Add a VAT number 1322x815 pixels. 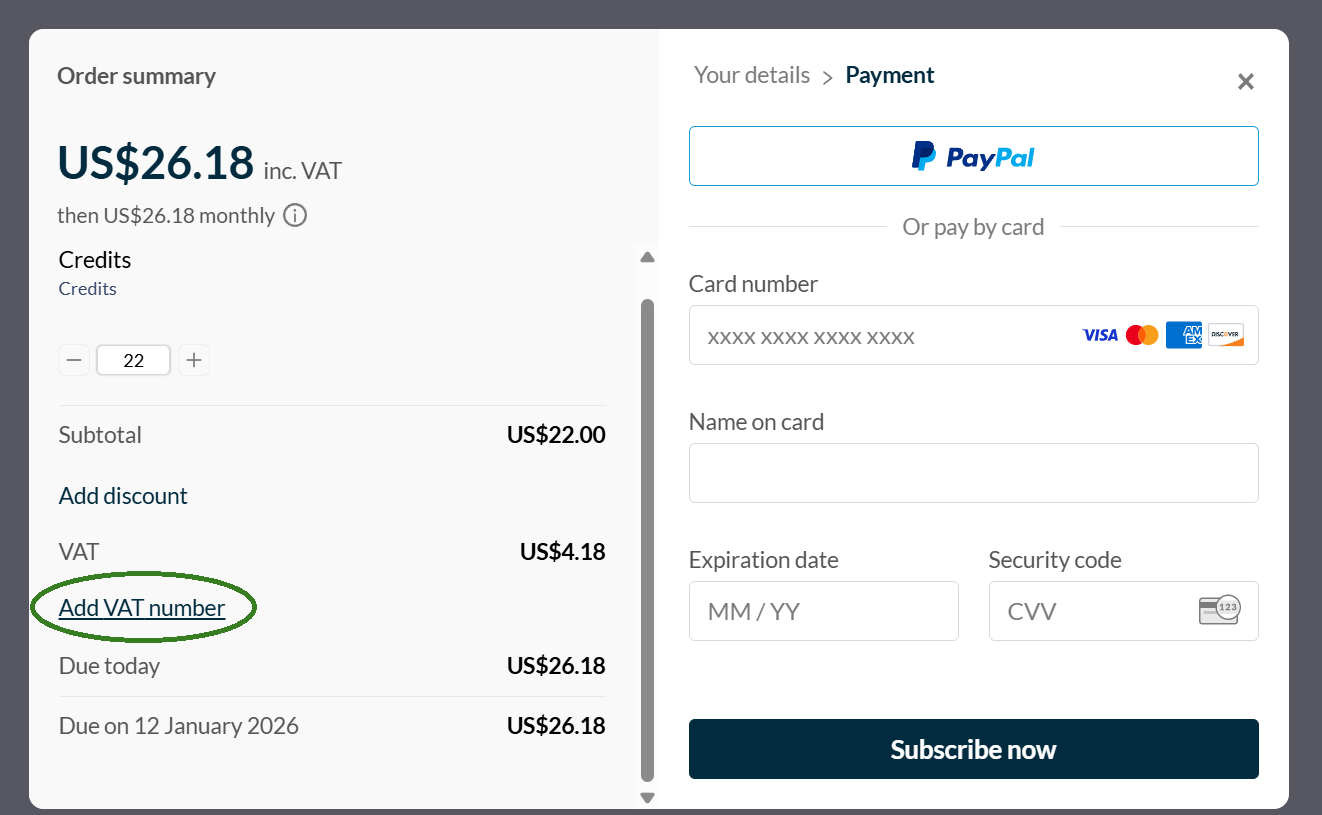tap(141, 607)
